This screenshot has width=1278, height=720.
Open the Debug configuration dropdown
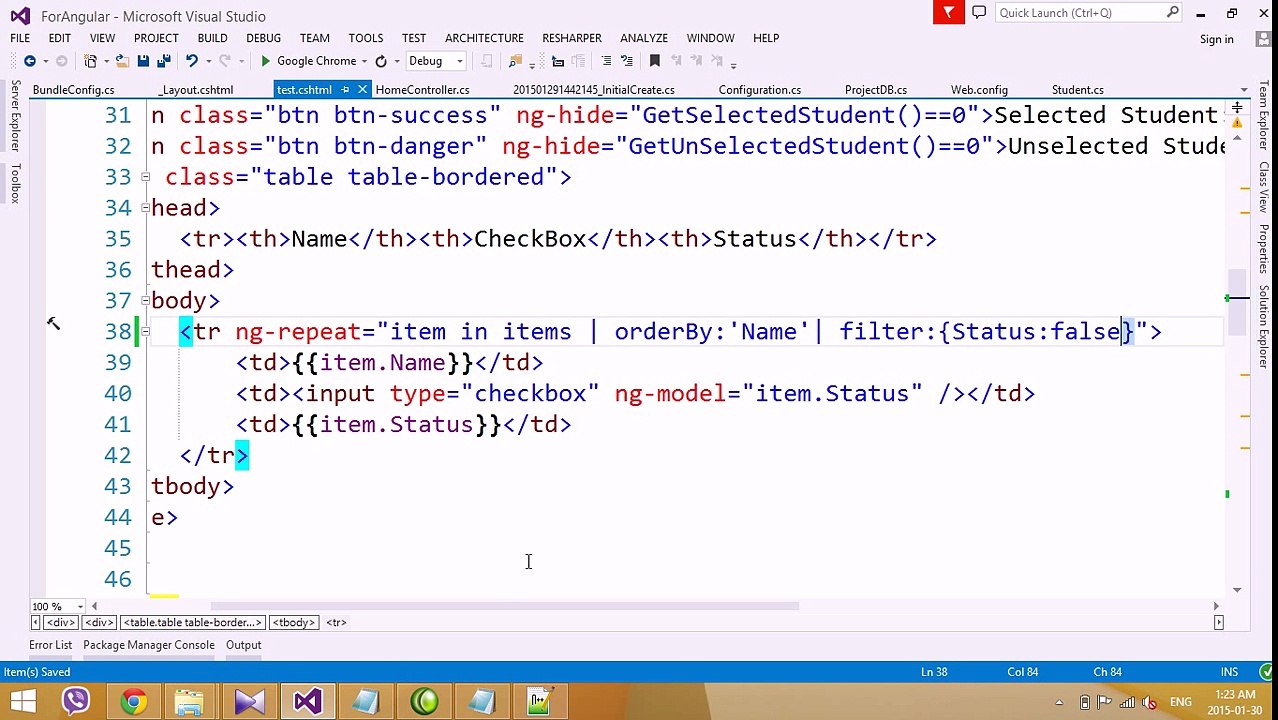[460, 61]
